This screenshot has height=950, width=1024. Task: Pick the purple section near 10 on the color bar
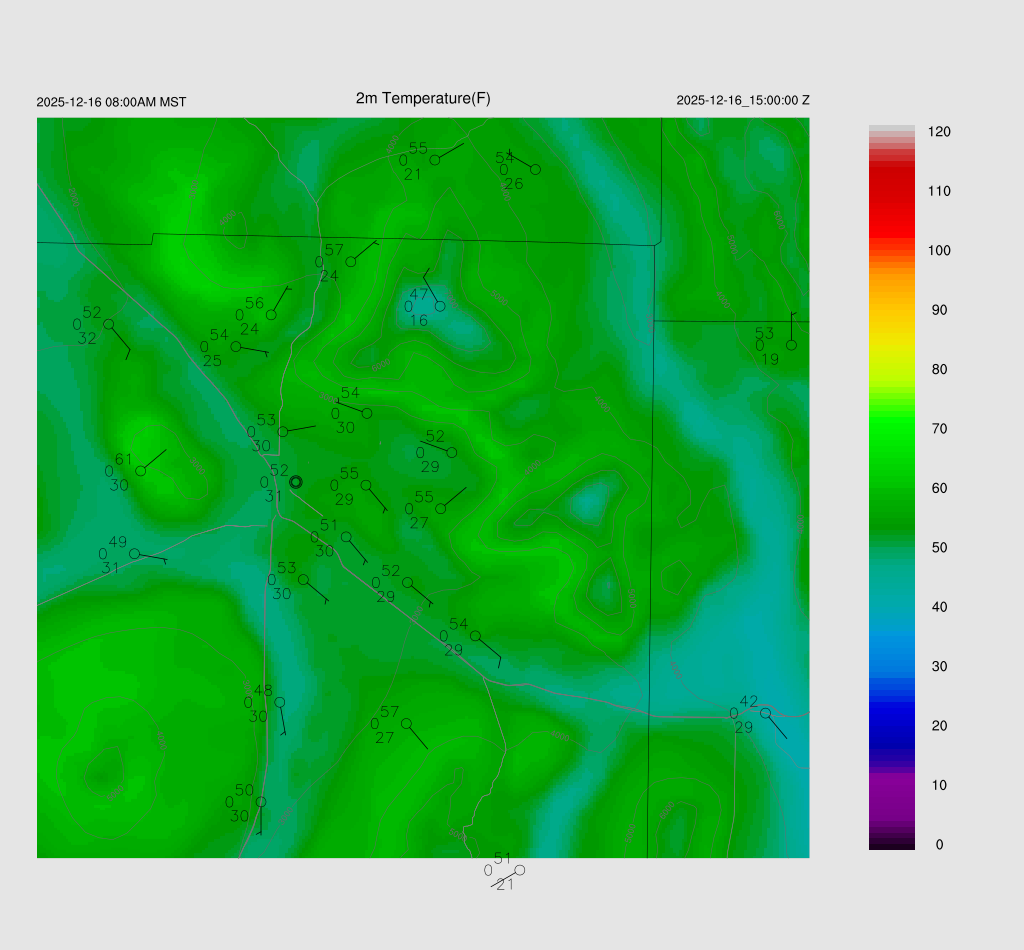coord(892,790)
